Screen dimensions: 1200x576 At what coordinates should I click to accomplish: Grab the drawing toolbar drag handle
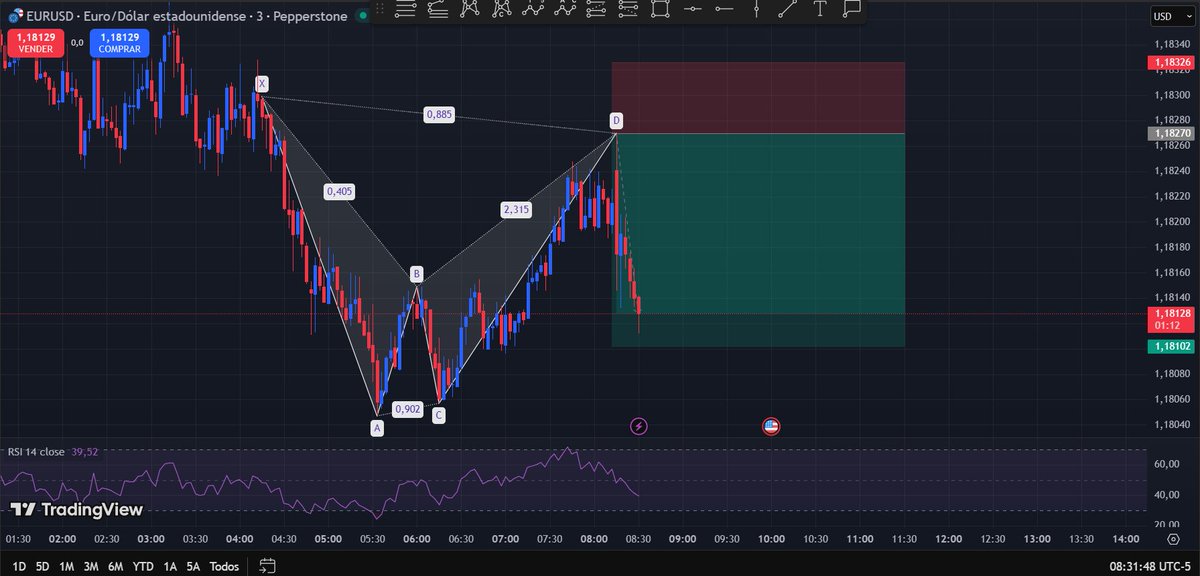[379, 8]
